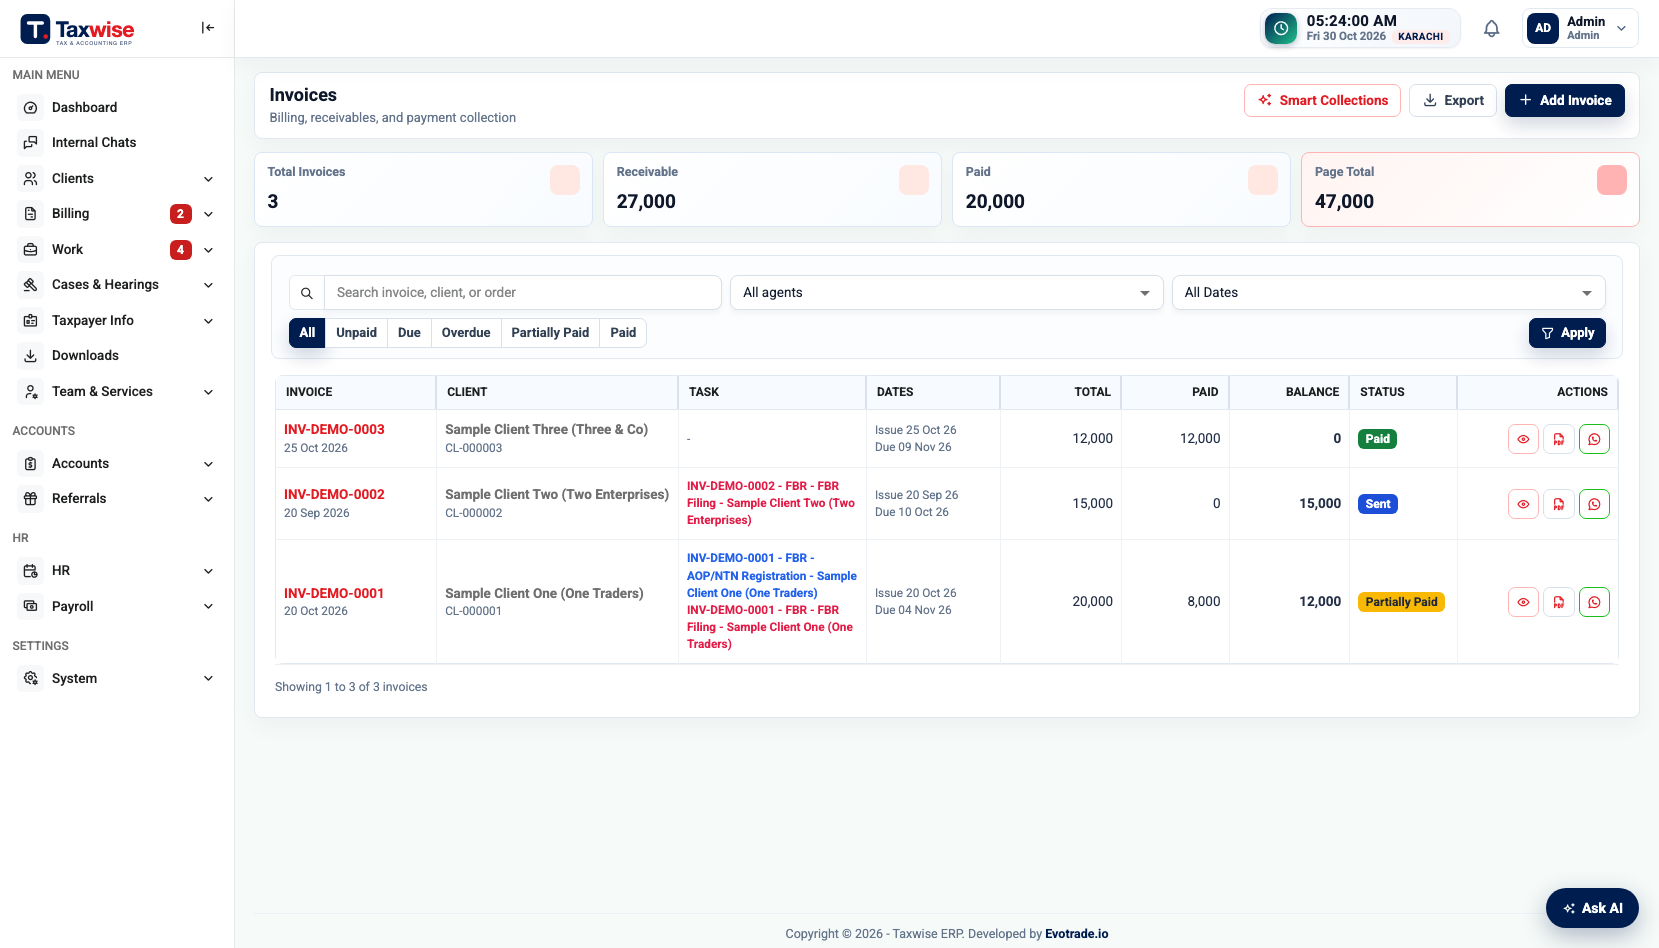Open the Ask AI assistant
1659x948 pixels.
point(1592,908)
